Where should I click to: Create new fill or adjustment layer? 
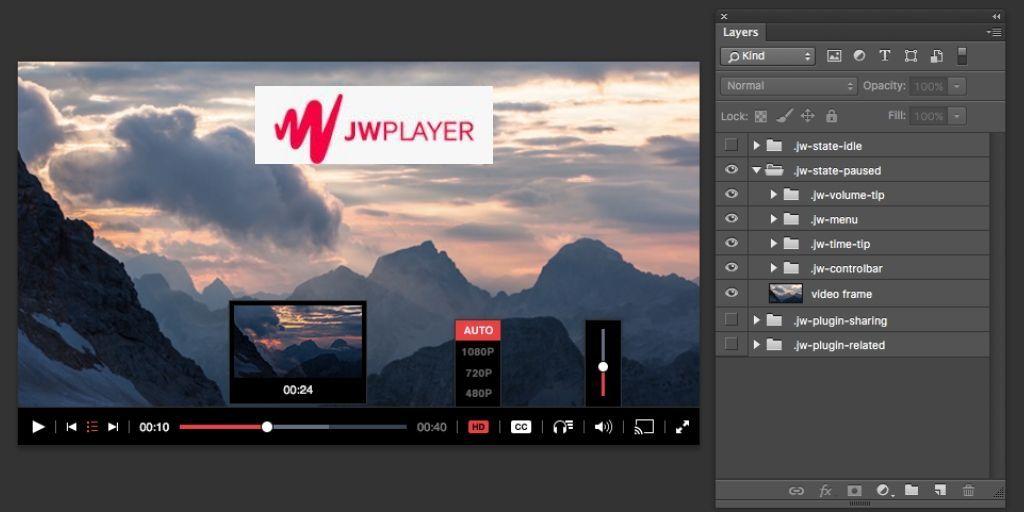coord(884,491)
